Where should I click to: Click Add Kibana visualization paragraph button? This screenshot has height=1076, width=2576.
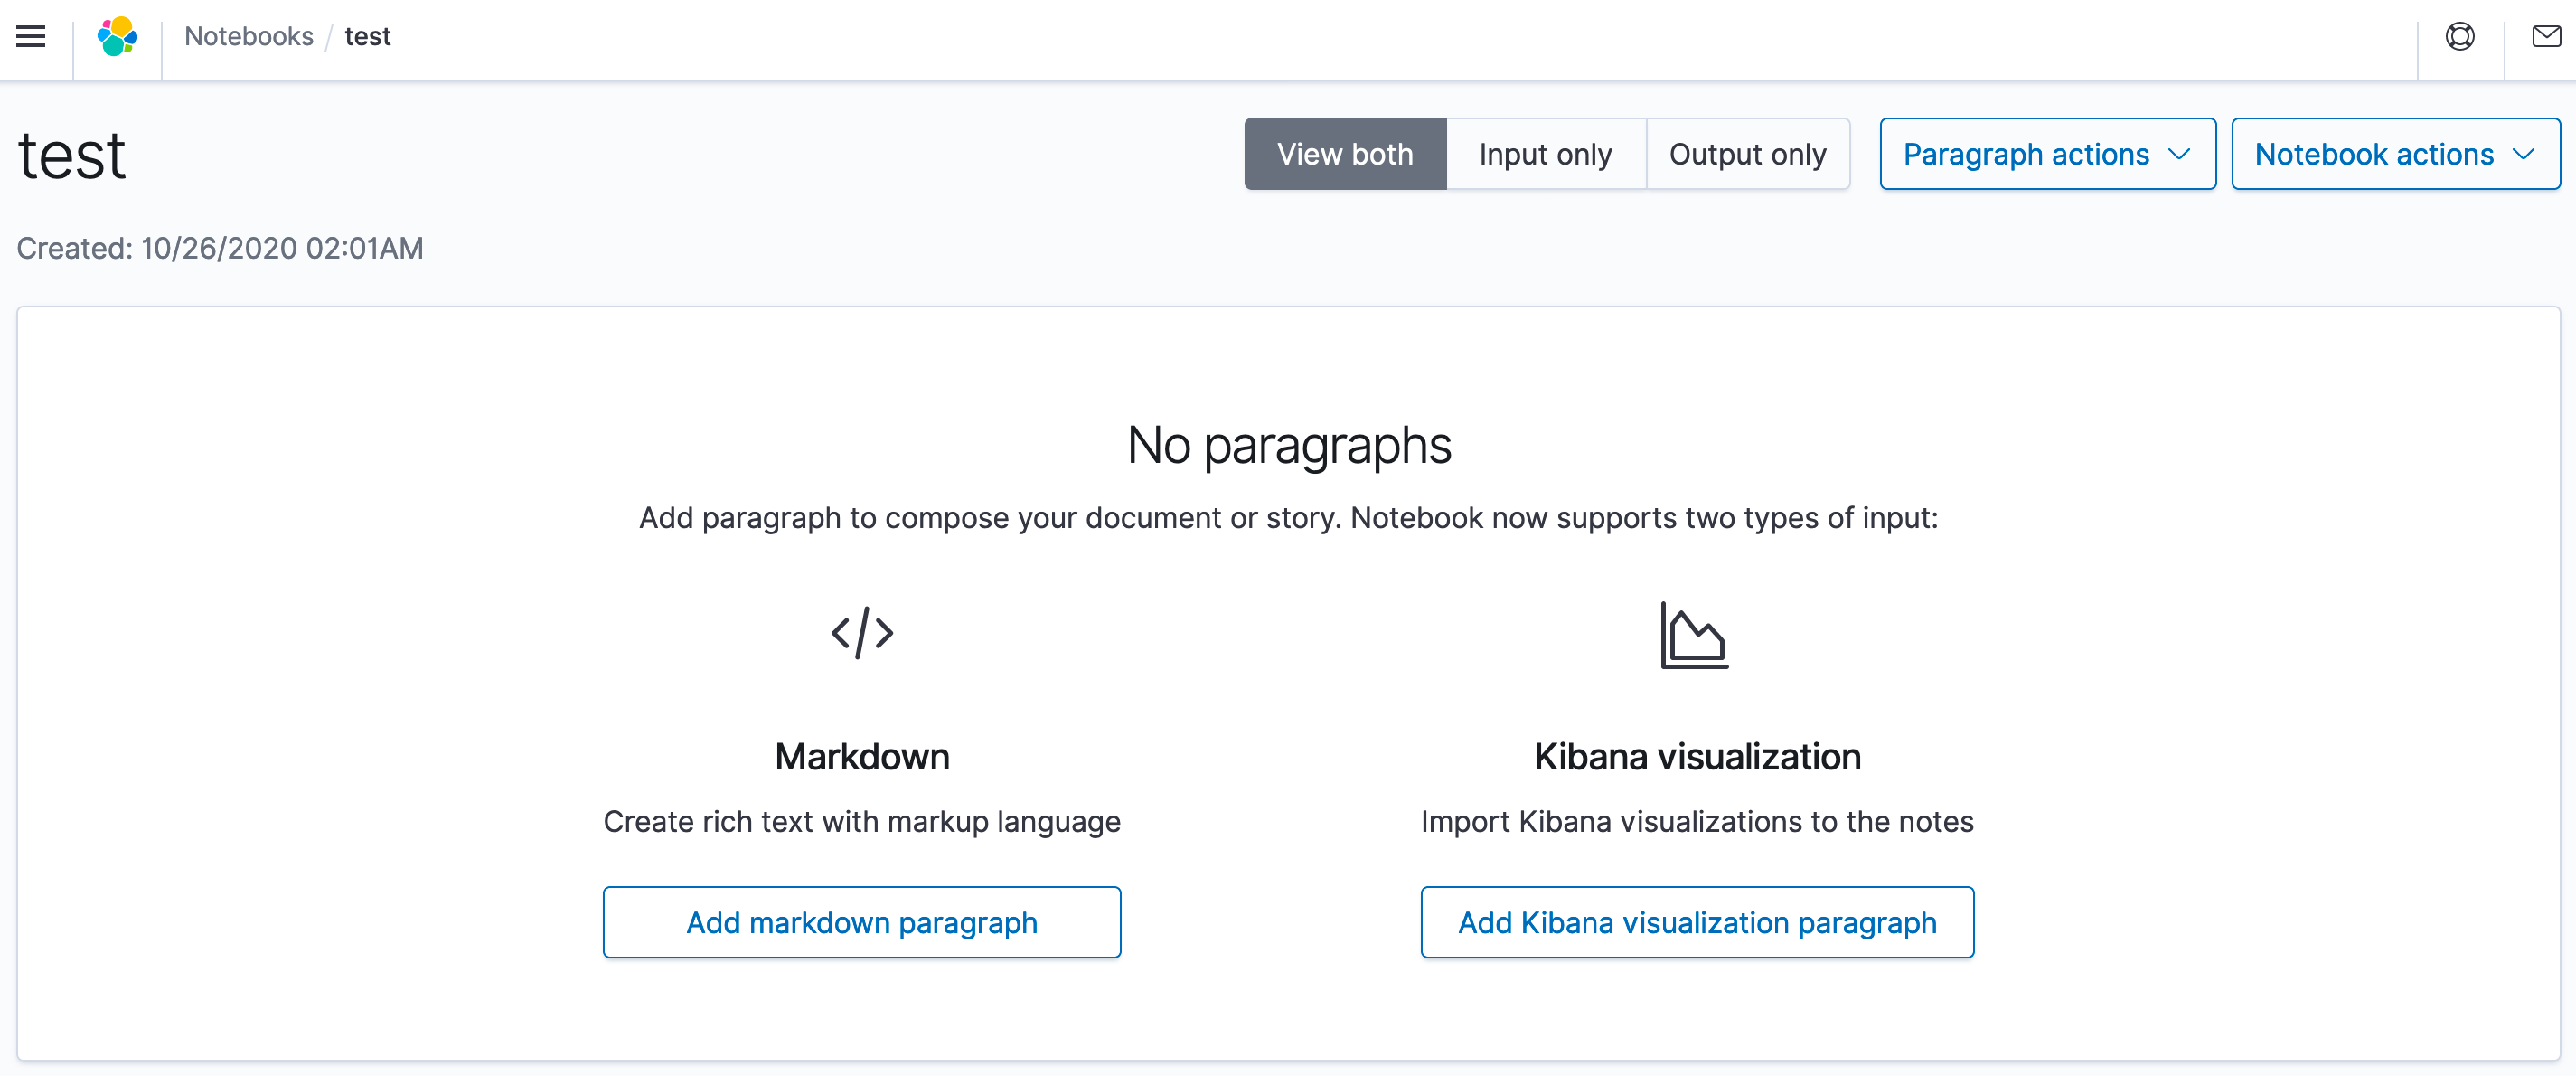(x=1697, y=922)
